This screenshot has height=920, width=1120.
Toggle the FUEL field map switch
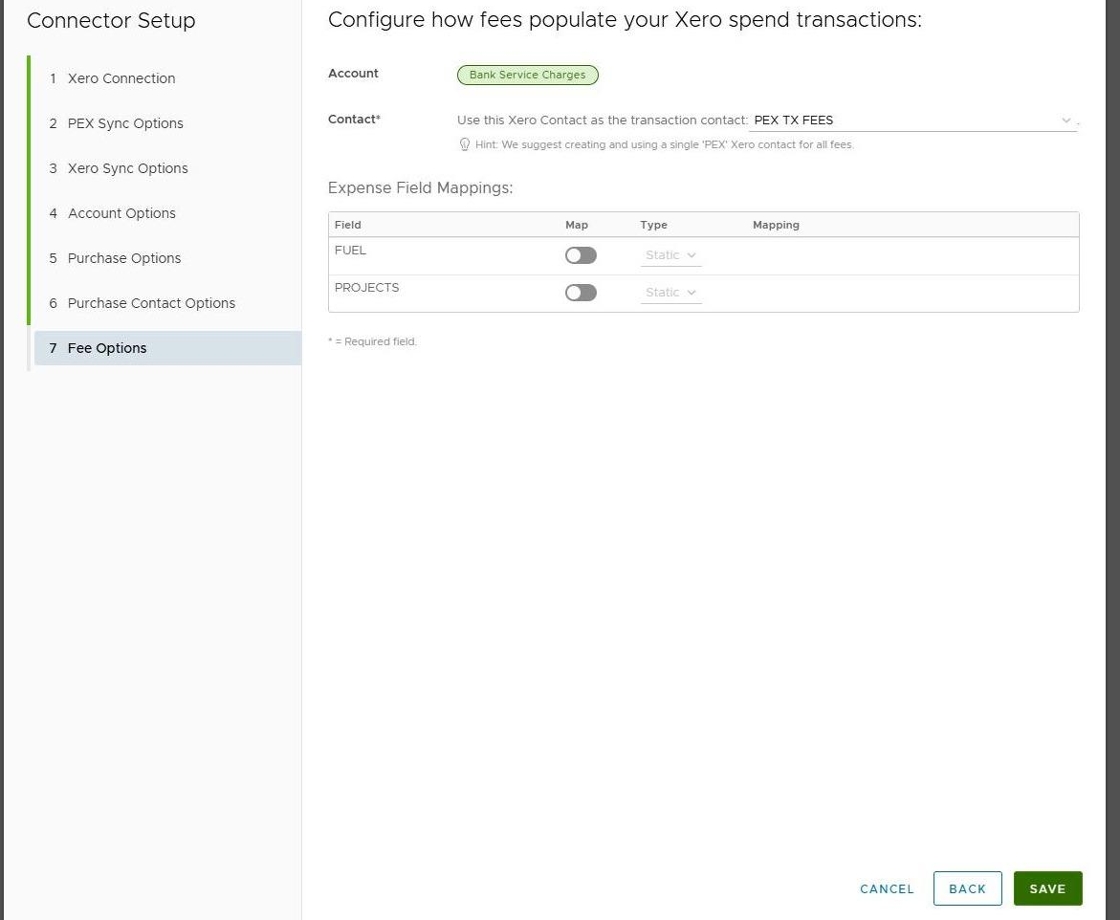tap(580, 256)
